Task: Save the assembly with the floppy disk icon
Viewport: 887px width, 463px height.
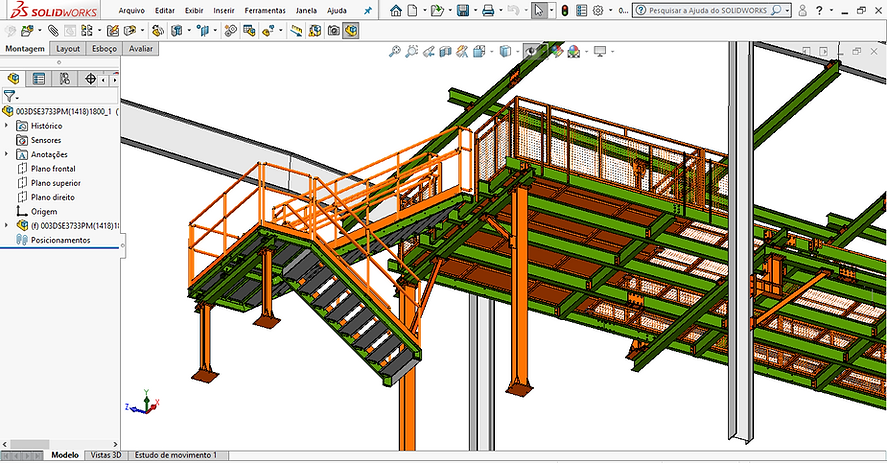Action: tap(463, 10)
